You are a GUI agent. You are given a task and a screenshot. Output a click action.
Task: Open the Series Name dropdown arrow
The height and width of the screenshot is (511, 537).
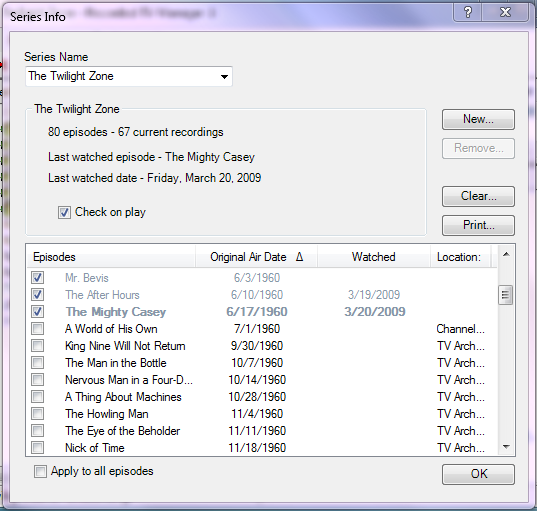click(224, 76)
